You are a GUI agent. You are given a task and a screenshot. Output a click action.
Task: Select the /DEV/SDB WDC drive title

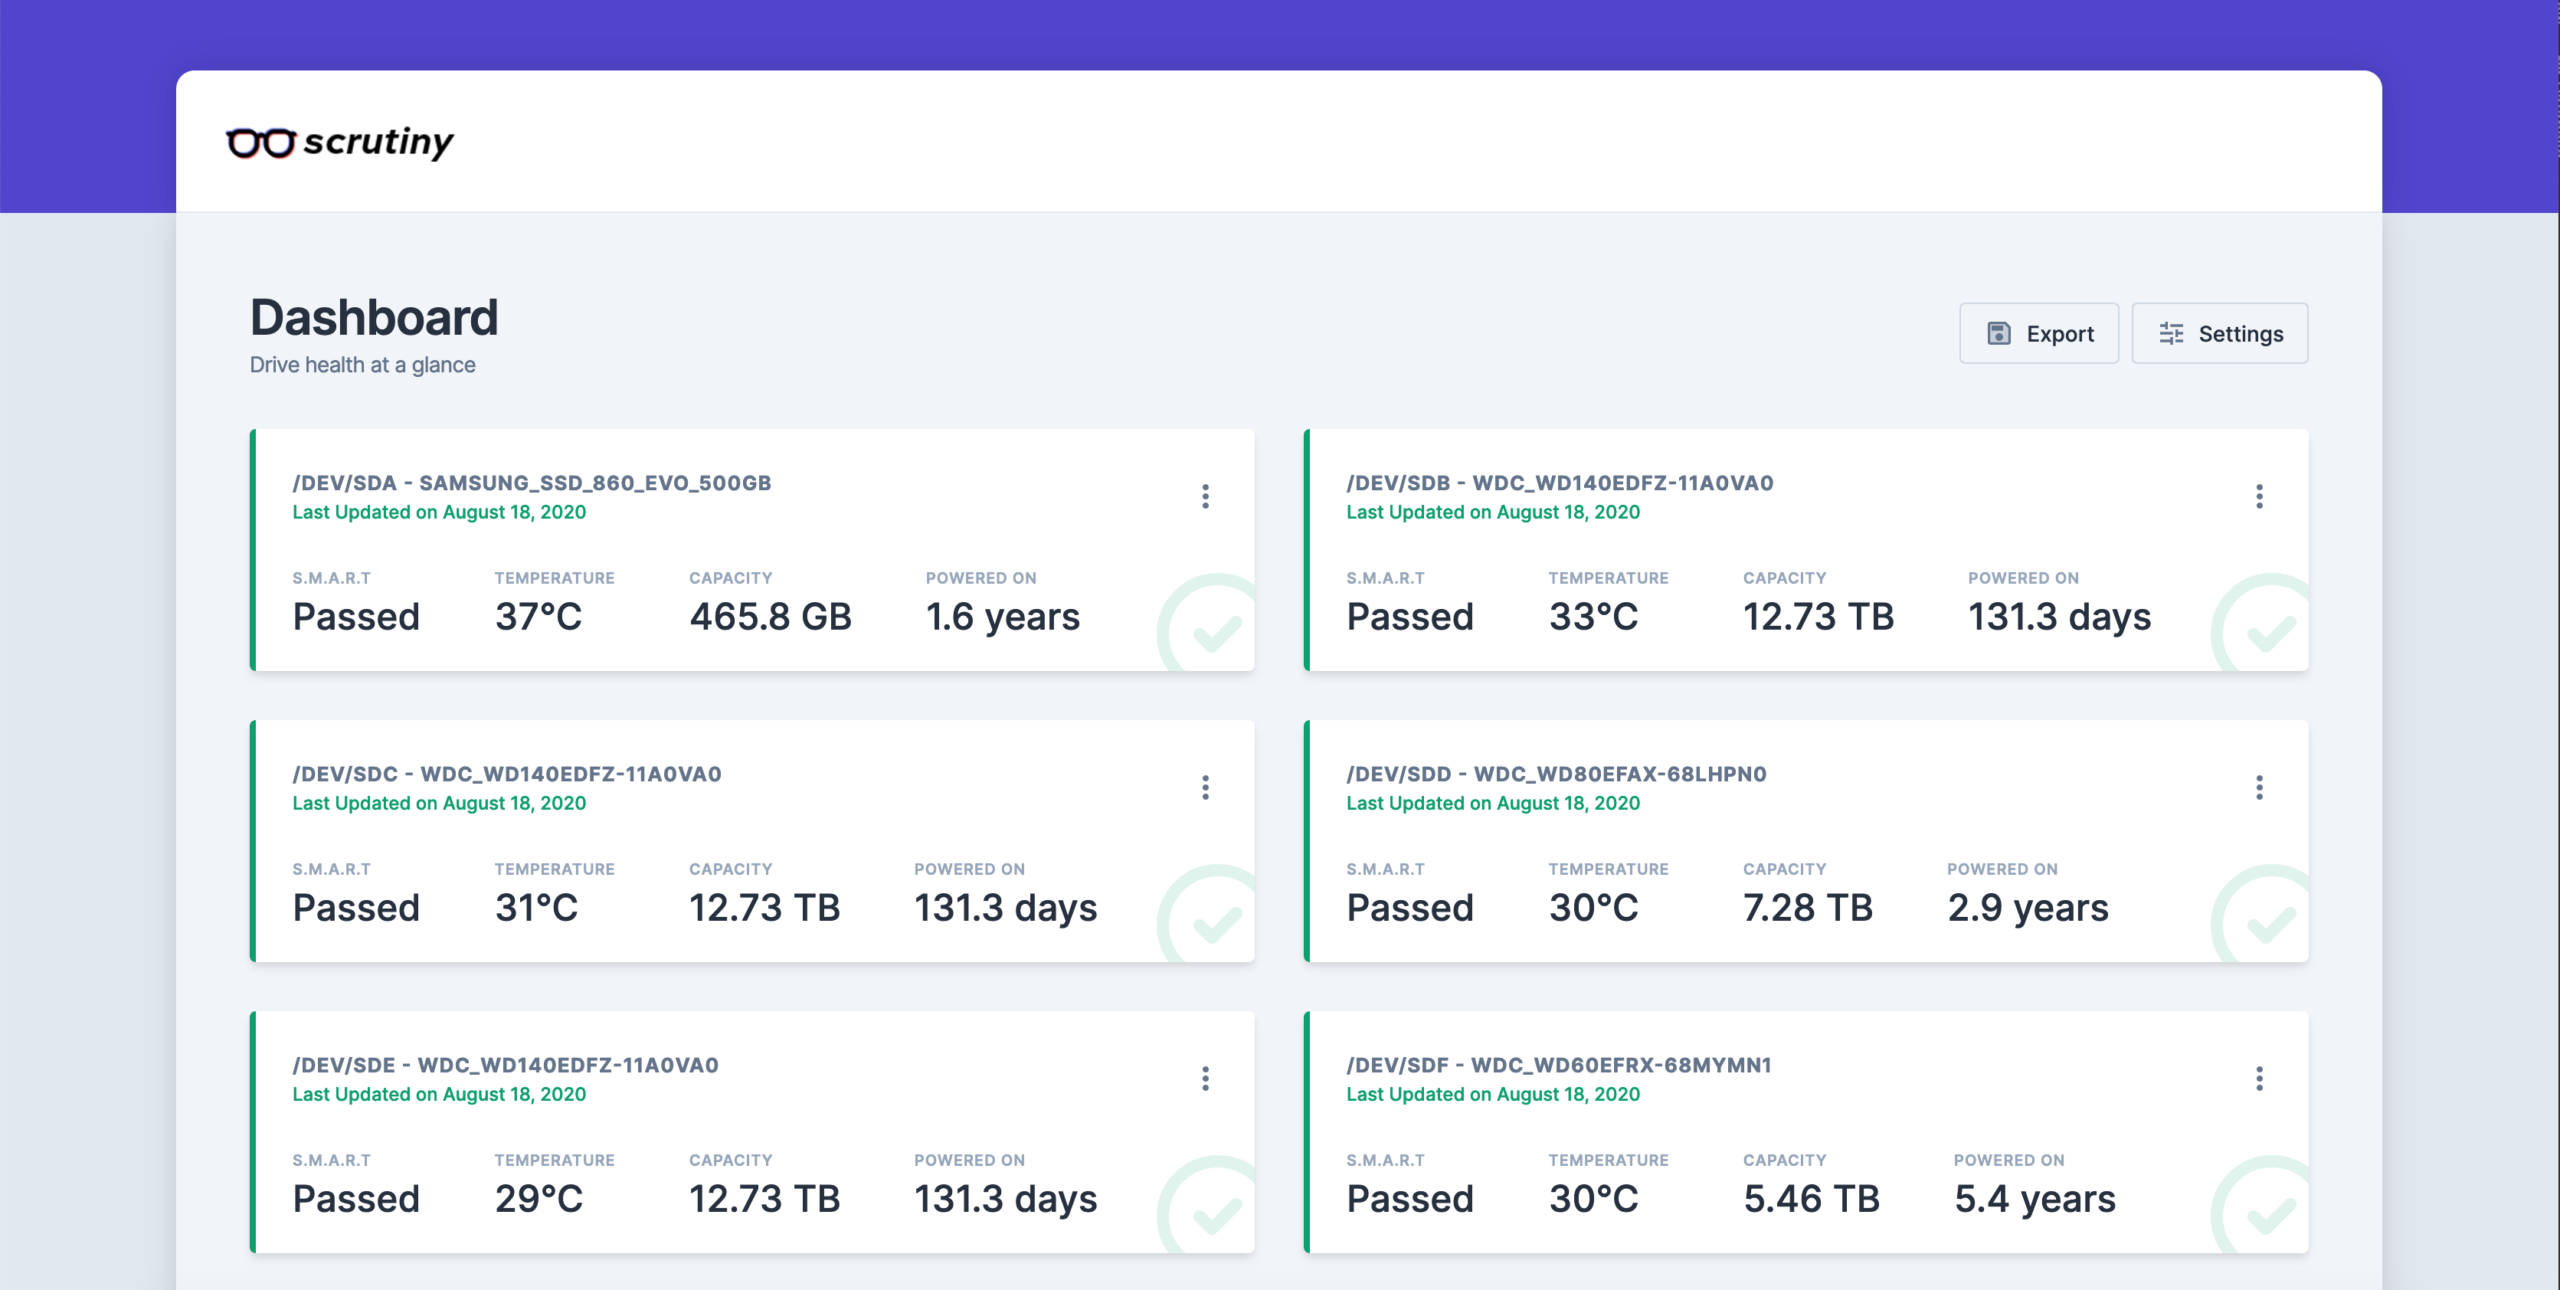click(1558, 482)
